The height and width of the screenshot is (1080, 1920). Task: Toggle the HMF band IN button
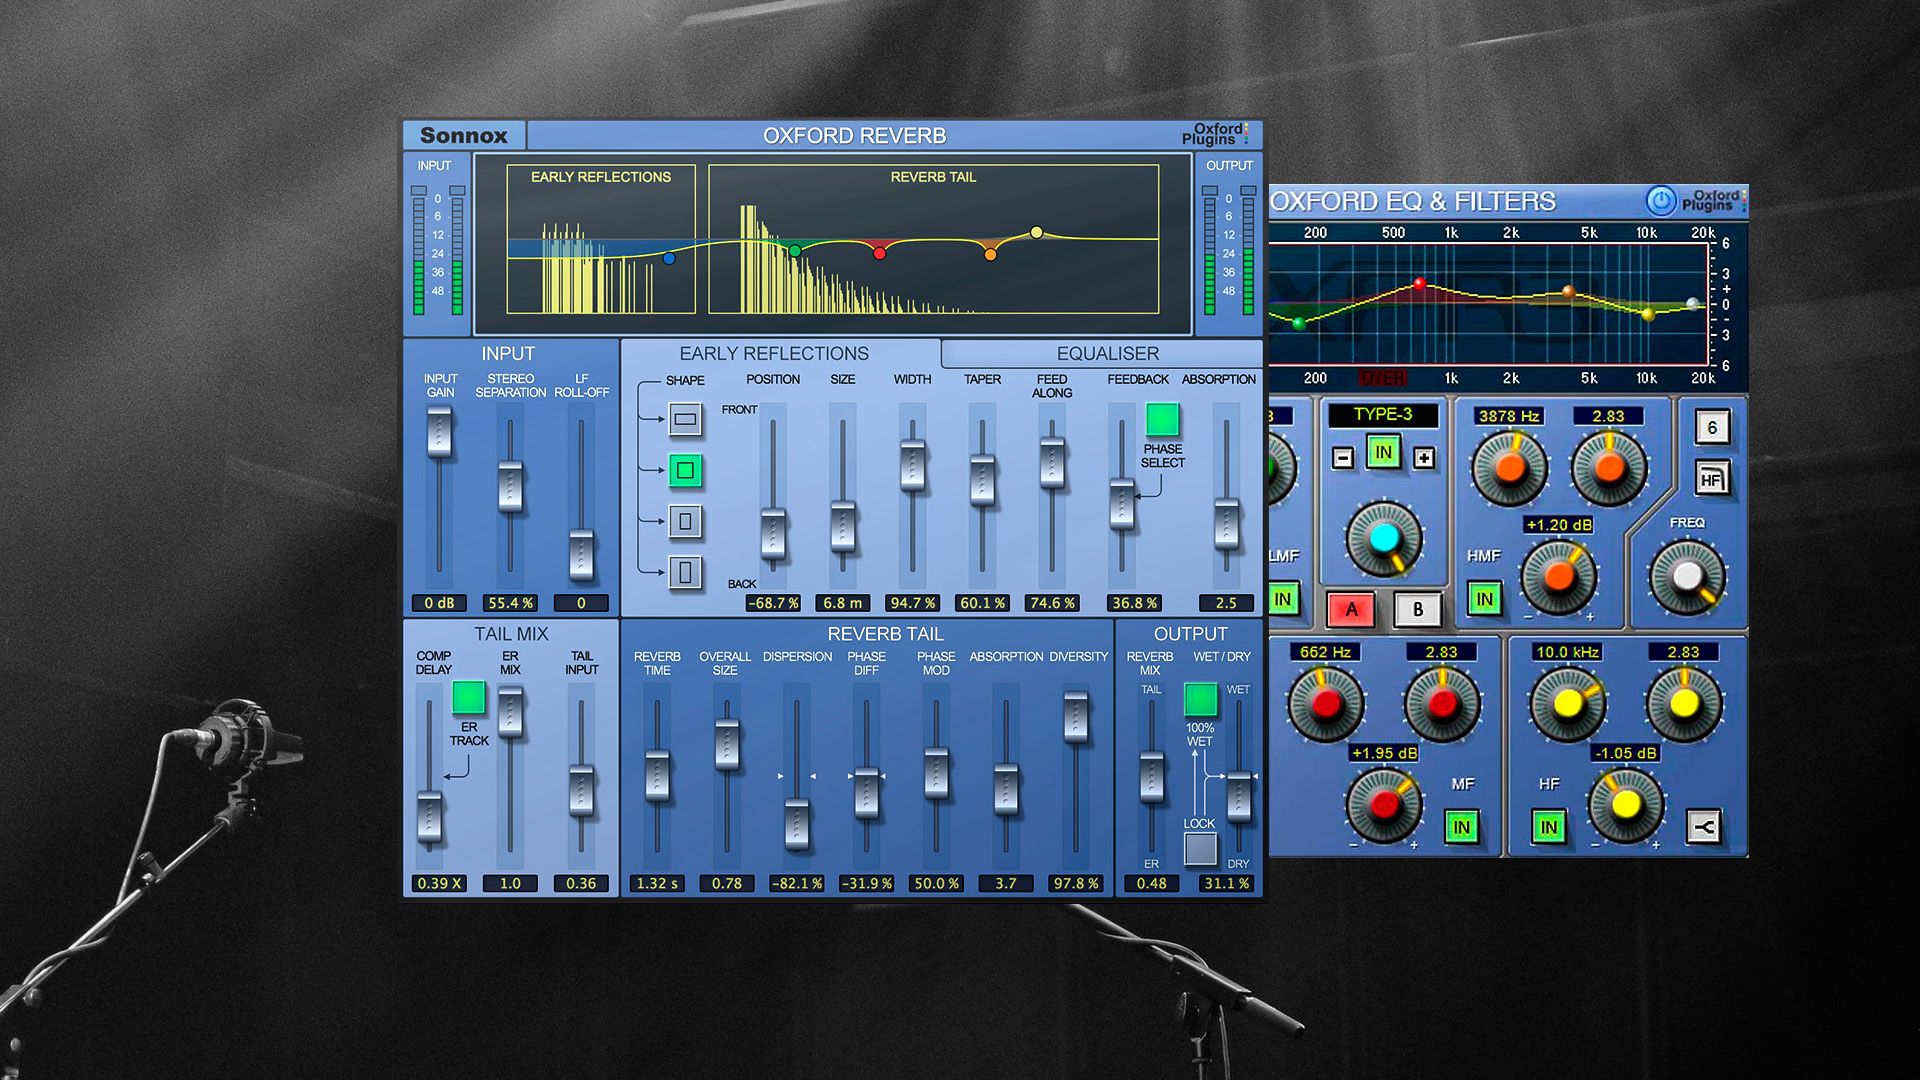[x=1484, y=599]
